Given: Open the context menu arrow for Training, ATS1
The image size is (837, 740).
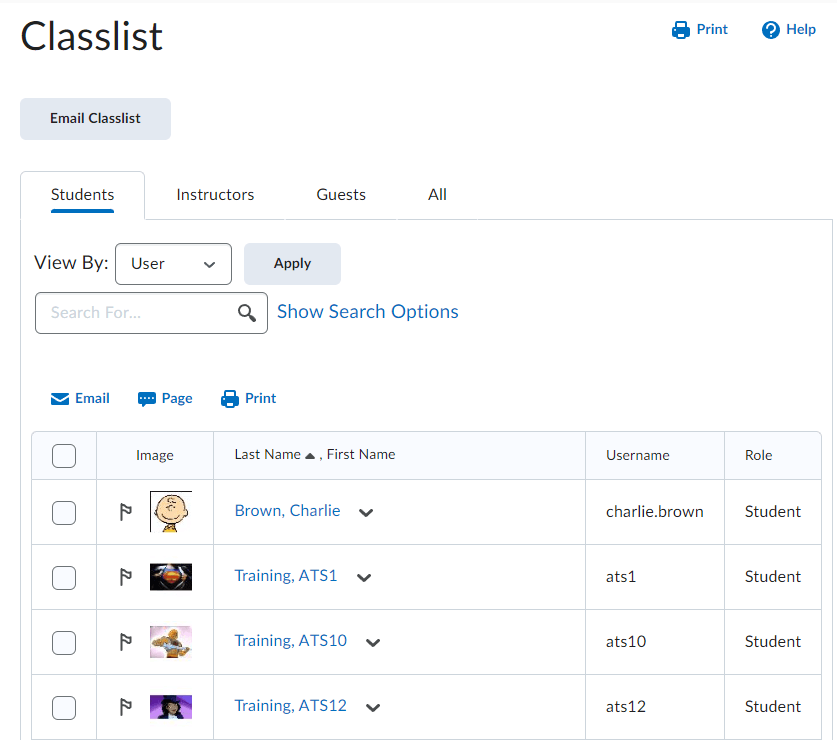Looking at the screenshot, I should [364, 578].
